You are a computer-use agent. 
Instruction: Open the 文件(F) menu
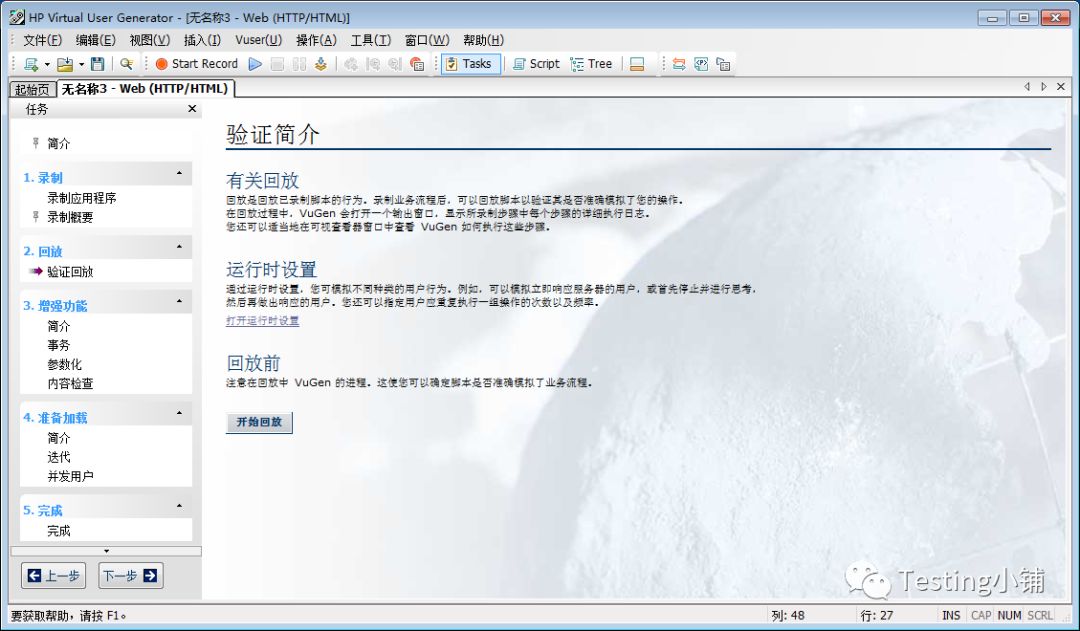pos(43,41)
